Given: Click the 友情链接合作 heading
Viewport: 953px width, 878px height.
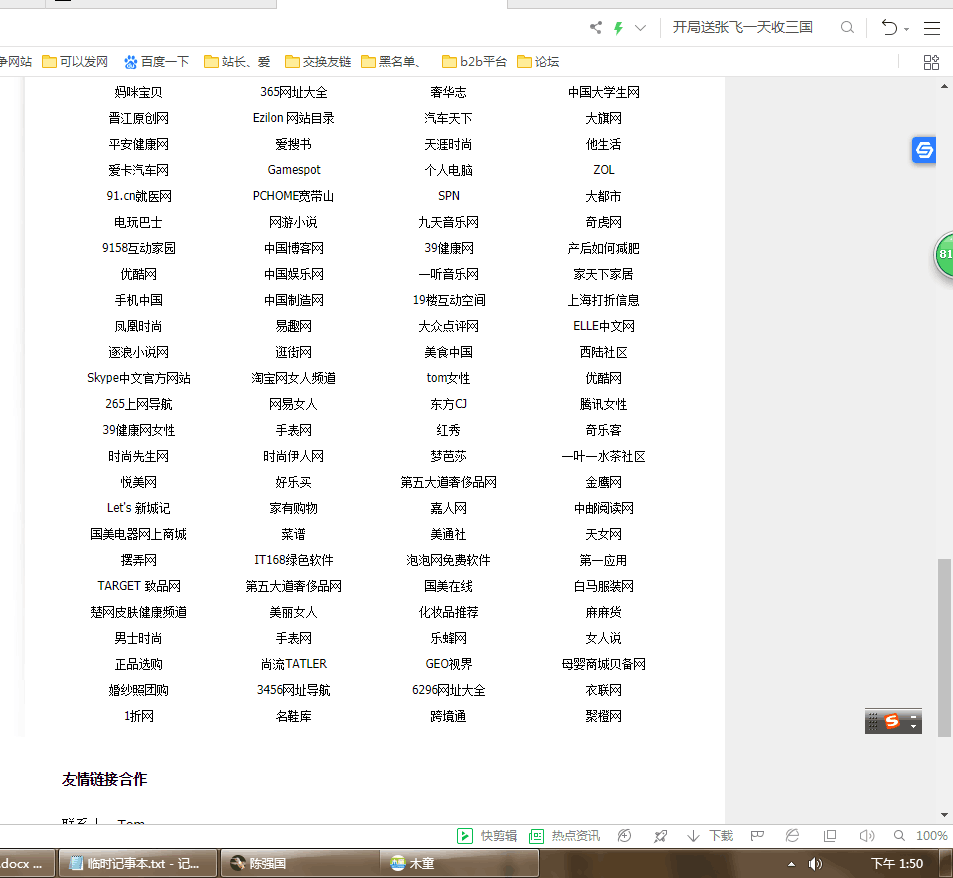Looking at the screenshot, I should (105, 779).
